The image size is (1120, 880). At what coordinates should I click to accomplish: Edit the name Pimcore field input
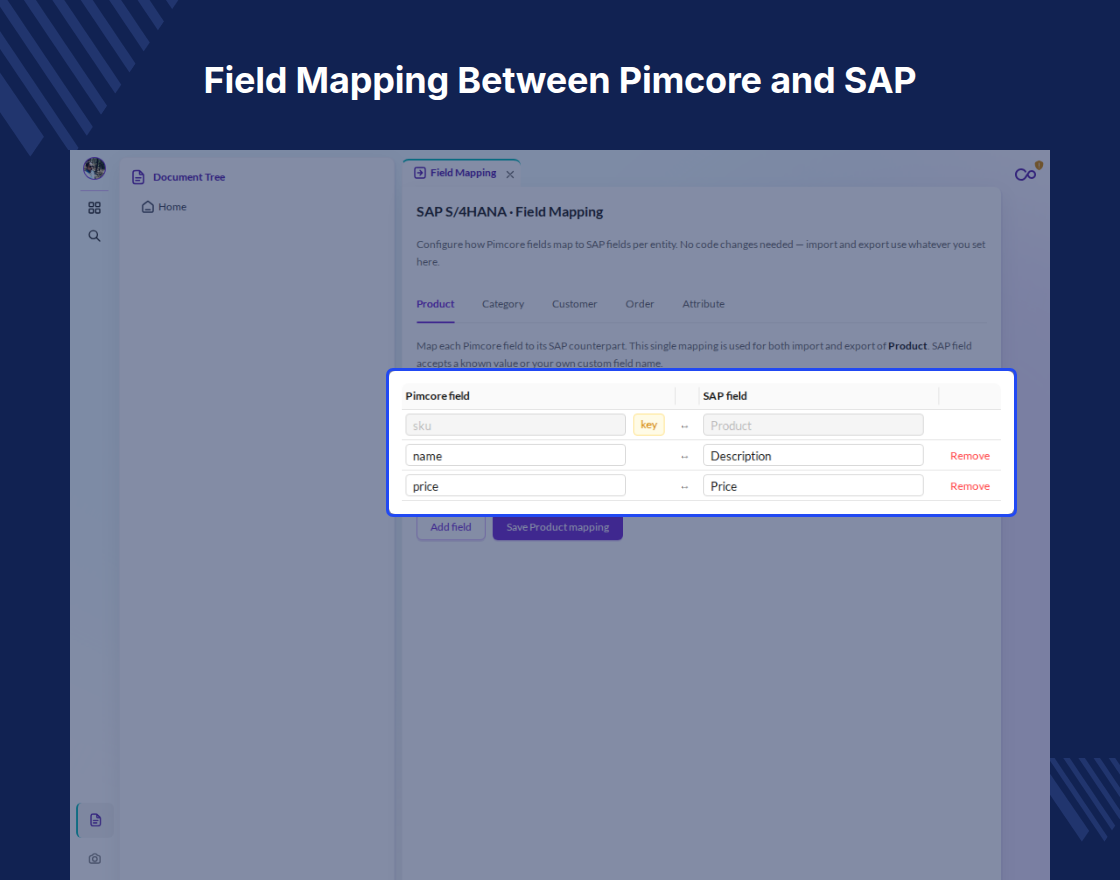pyautogui.click(x=515, y=455)
